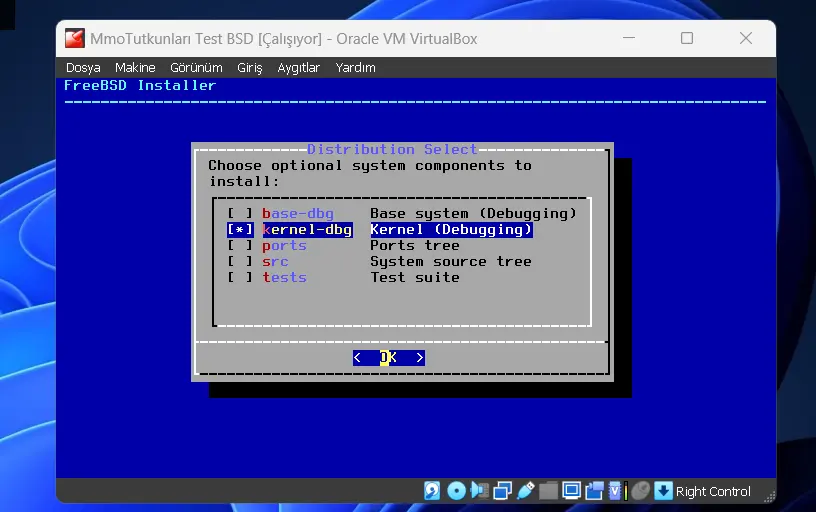Toggle the tests checkbox
Screen dimensions: 816x512
(x=240, y=277)
